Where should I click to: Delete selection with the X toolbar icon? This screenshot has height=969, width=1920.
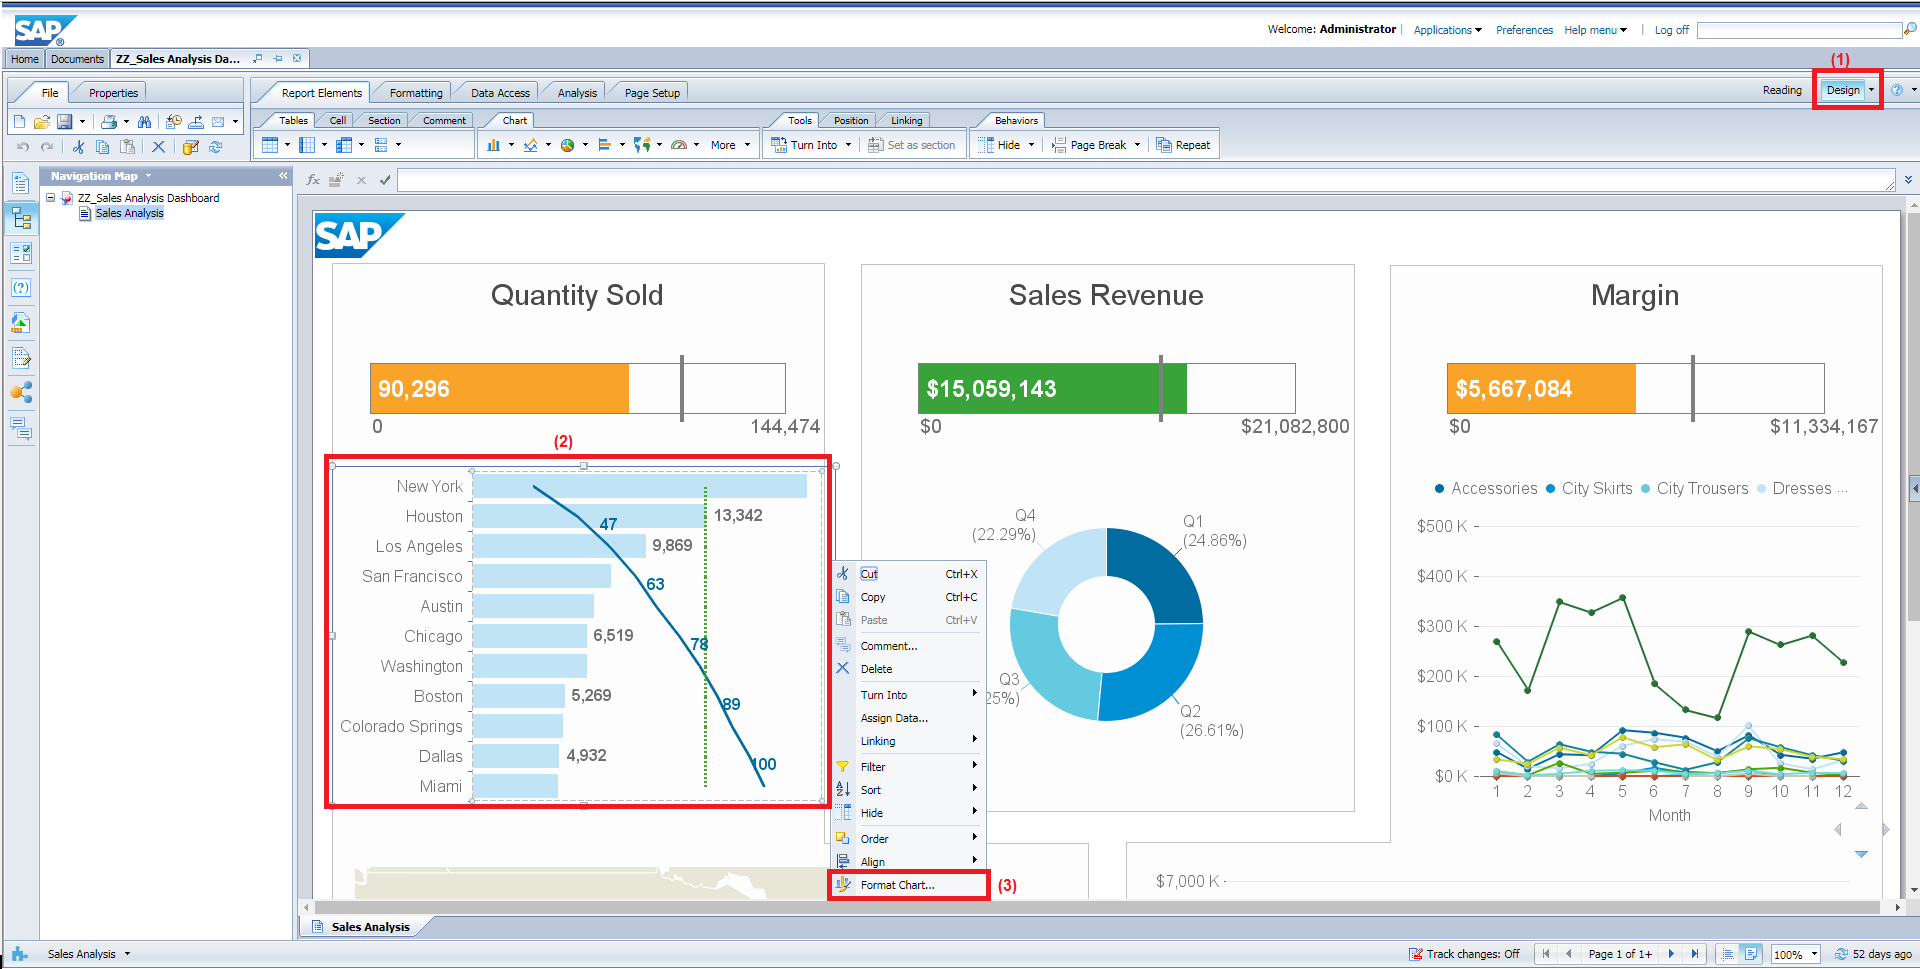[158, 147]
